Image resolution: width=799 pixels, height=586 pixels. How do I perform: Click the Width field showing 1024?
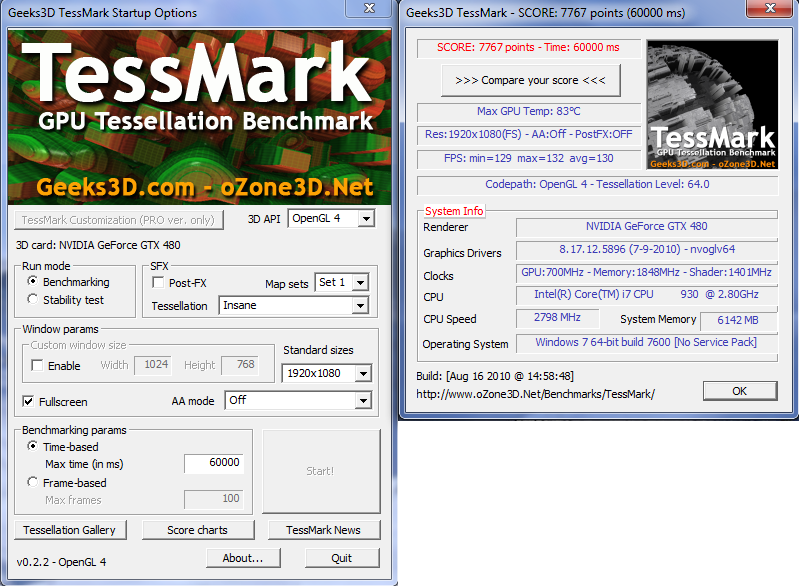pos(153,365)
